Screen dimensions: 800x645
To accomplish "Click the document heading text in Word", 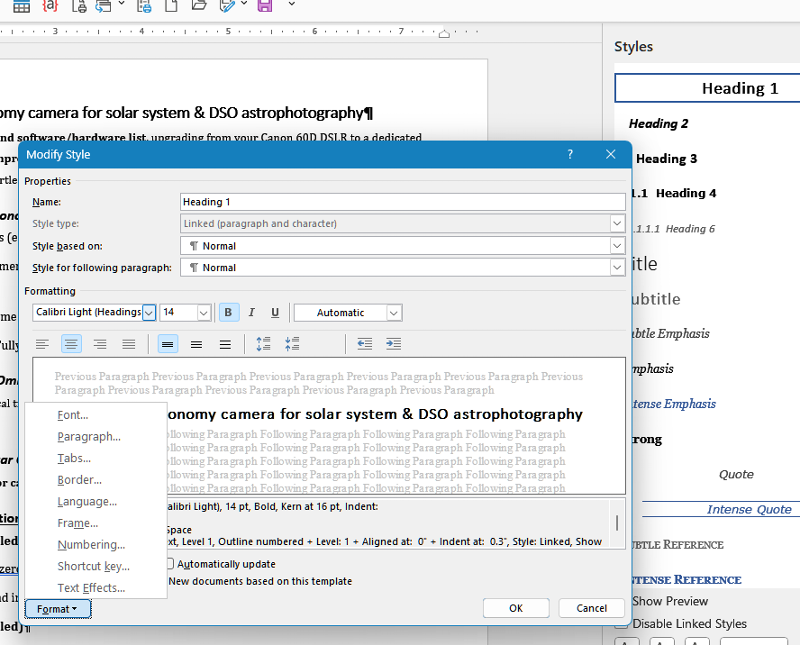I will coord(186,112).
